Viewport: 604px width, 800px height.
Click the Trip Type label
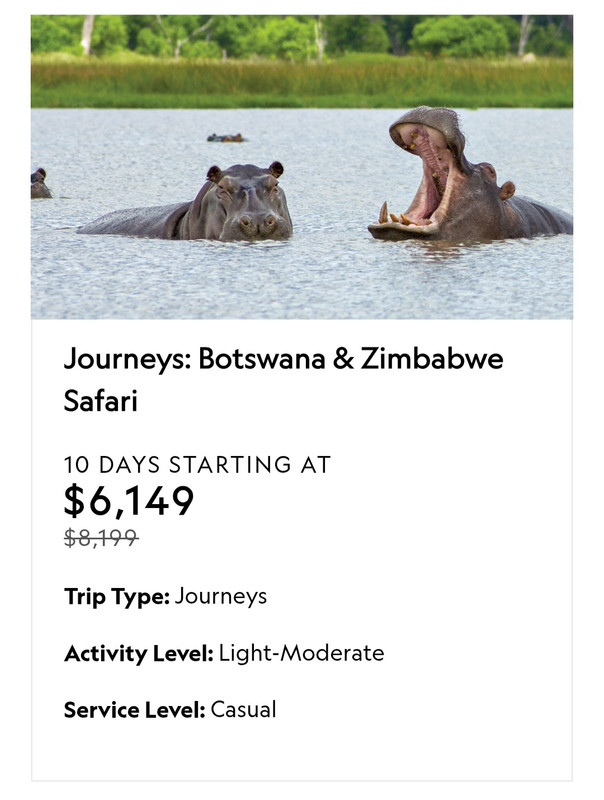pyautogui.click(x=117, y=596)
